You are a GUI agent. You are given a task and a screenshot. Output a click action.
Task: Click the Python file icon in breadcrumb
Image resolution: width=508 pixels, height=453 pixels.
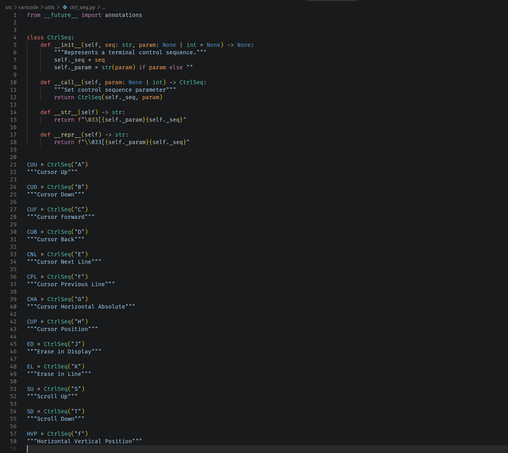pyautogui.click(x=65, y=7)
